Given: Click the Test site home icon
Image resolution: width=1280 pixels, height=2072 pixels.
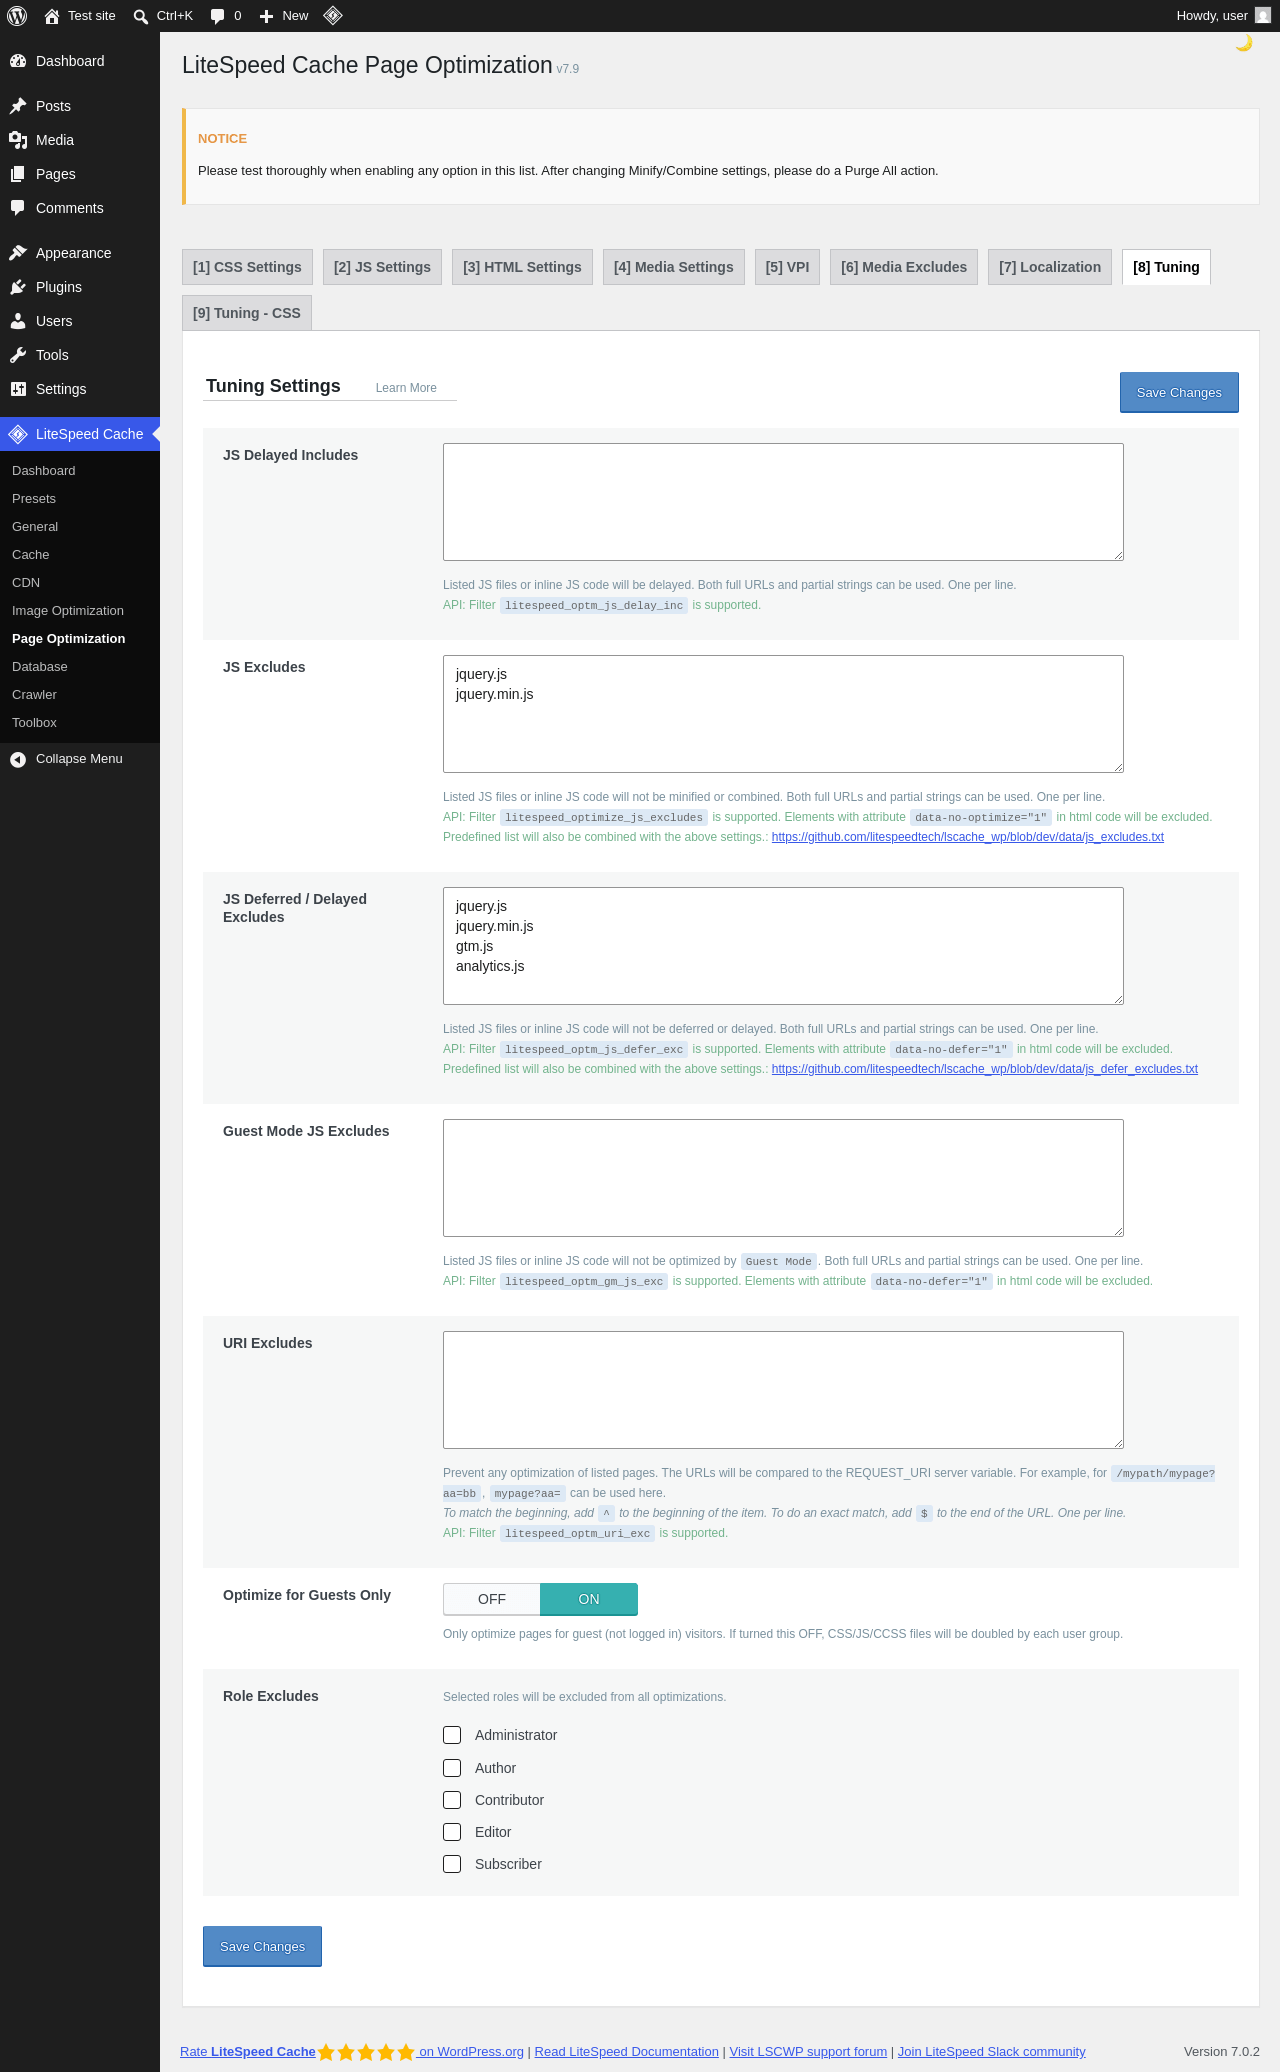Looking at the screenshot, I should [x=52, y=16].
